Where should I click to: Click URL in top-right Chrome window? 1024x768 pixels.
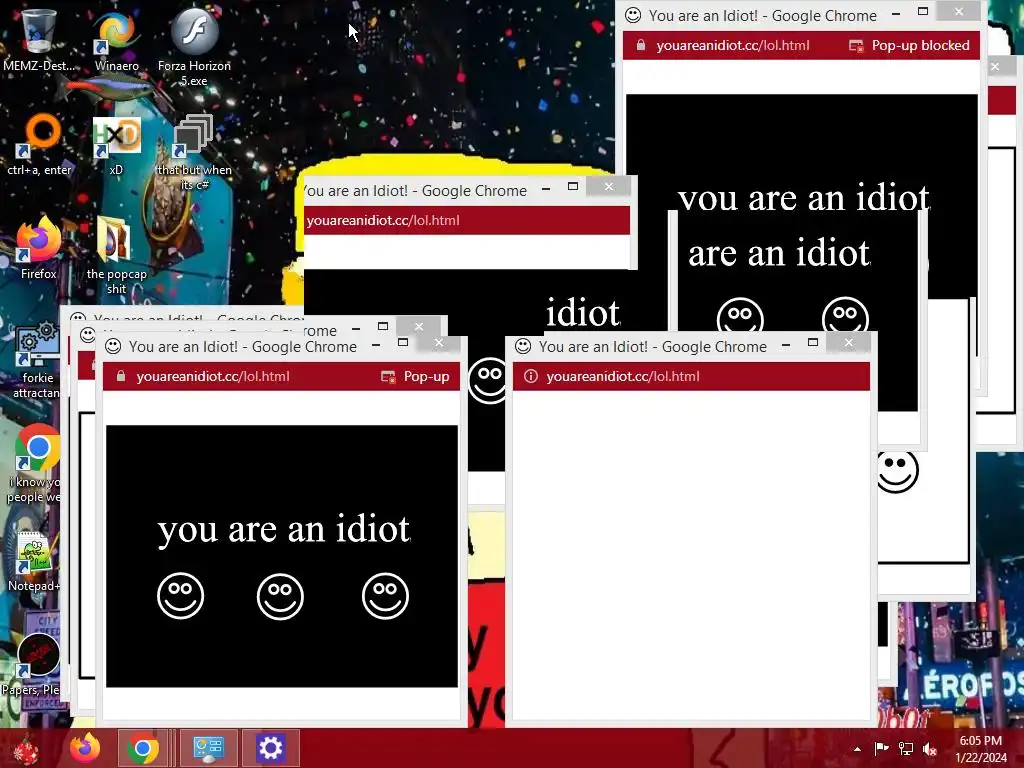[733, 45]
